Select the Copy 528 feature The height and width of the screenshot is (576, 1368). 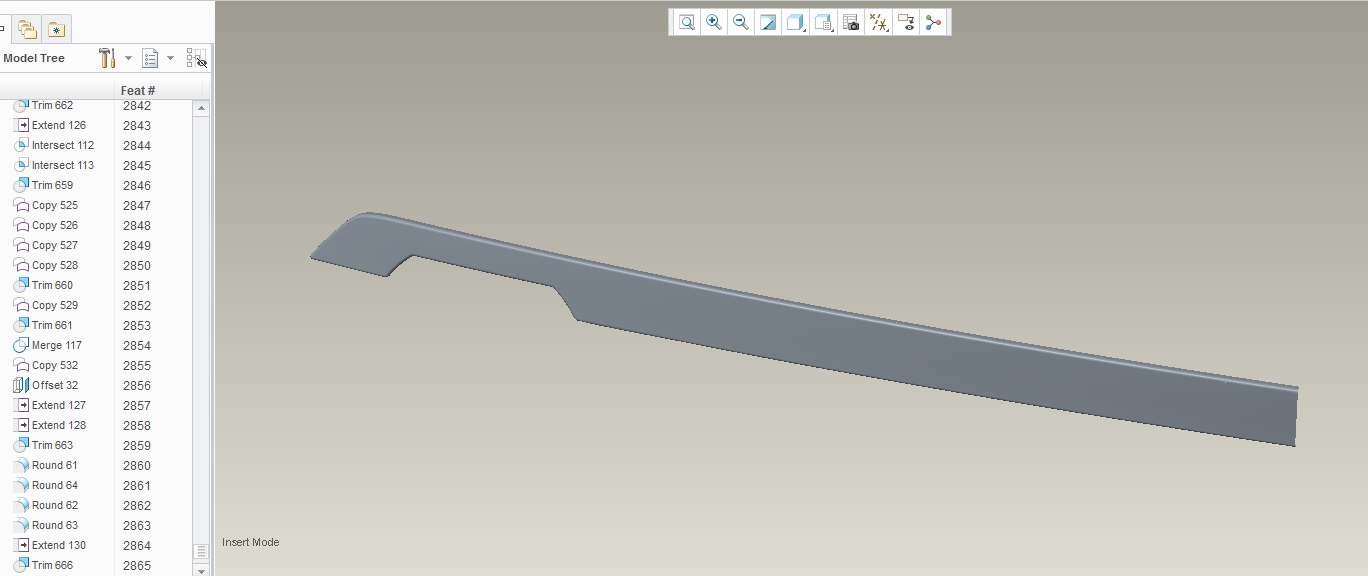pyautogui.click(x=46, y=265)
